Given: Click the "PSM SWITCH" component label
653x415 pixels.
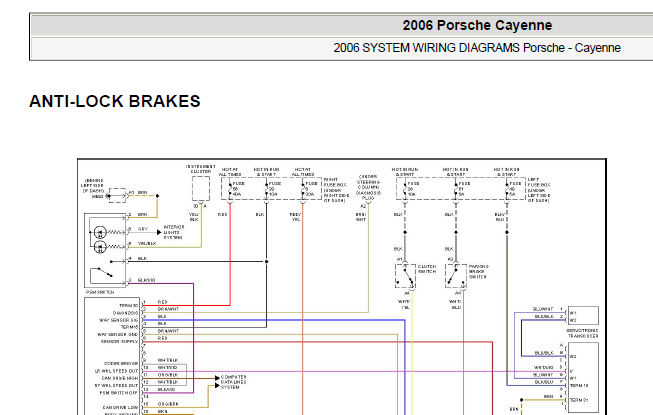Looking at the screenshot, I should pos(100,292).
